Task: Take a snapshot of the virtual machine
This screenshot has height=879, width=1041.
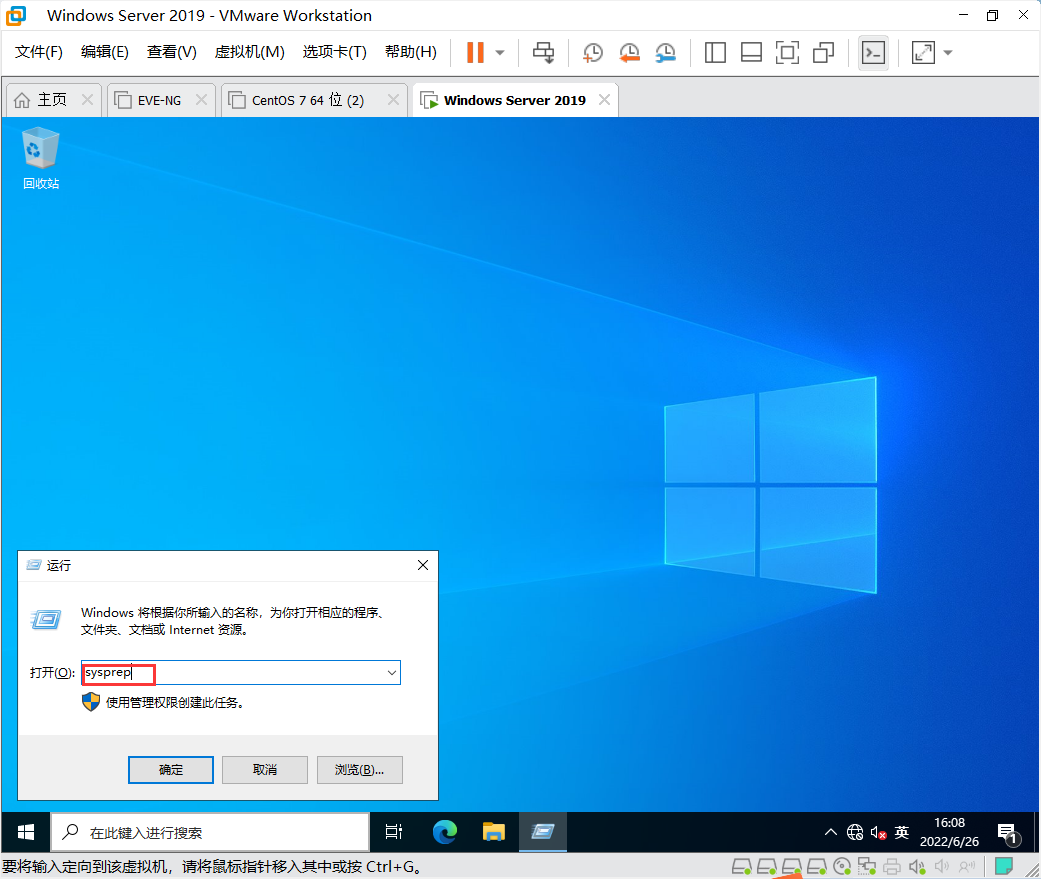Action: click(x=592, y=52)
